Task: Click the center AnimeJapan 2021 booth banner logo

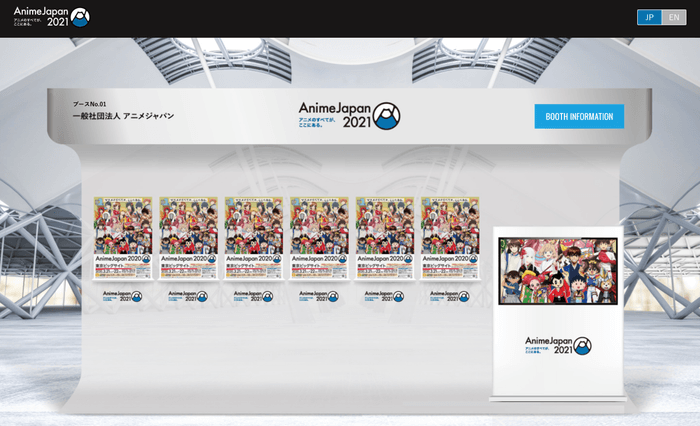Action: (349, 115)
